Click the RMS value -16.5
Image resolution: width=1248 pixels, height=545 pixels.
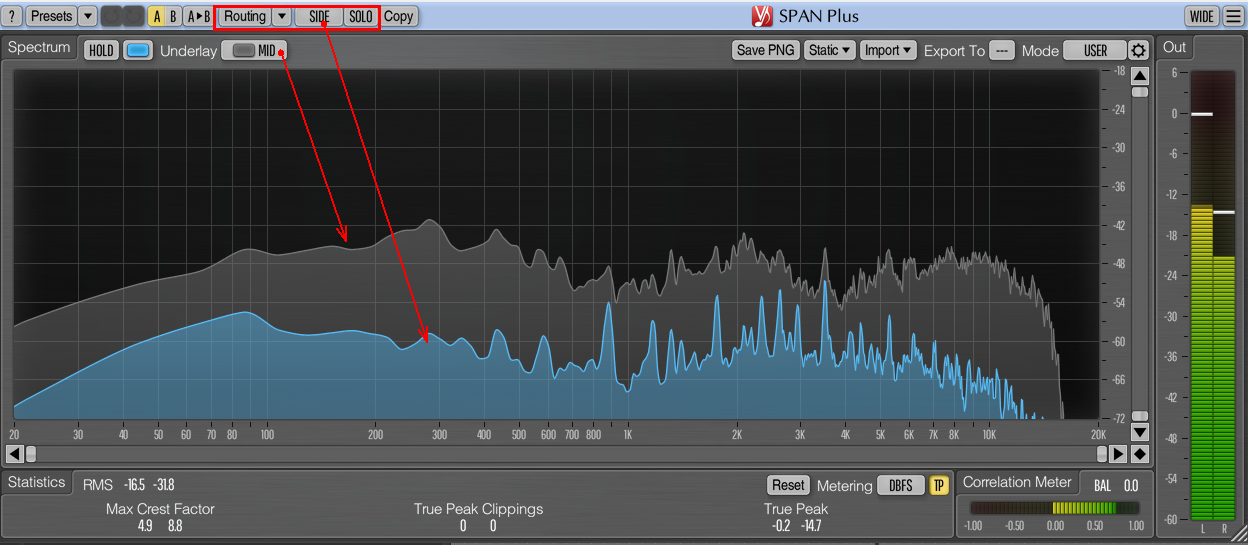pyautogui.click(x=132, y=485)
